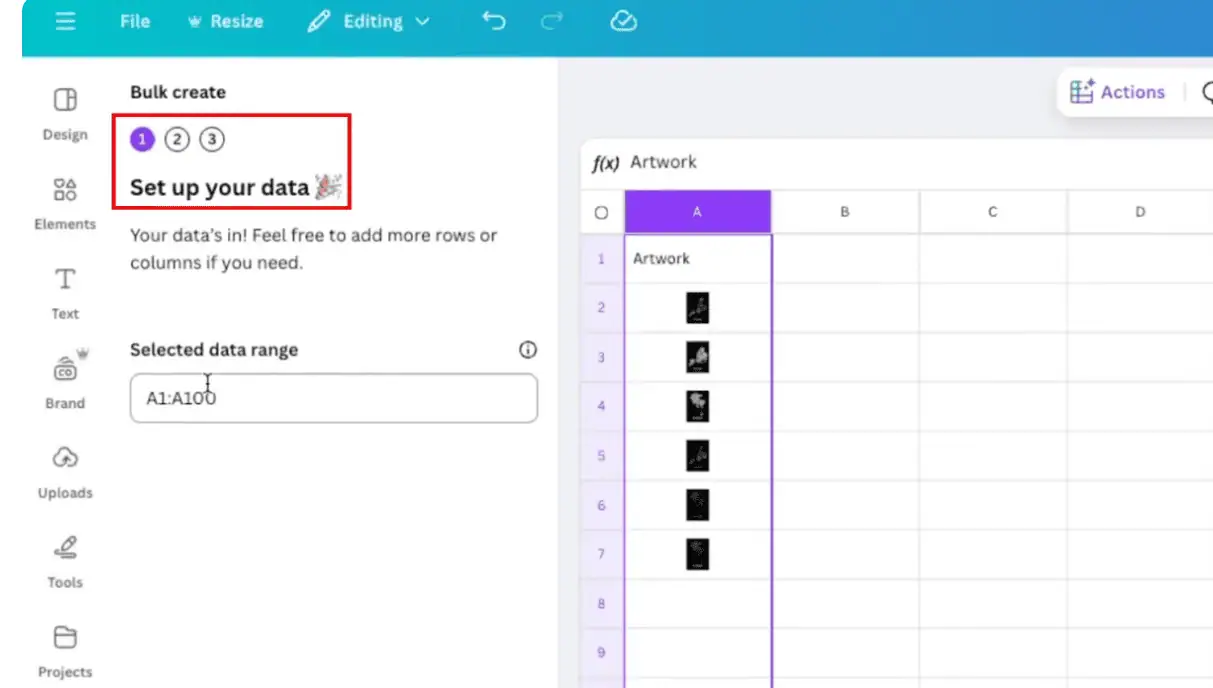The height and width of the screenshot is (688, 1213).
Task: Open the Elements panel
Action: 65,201
